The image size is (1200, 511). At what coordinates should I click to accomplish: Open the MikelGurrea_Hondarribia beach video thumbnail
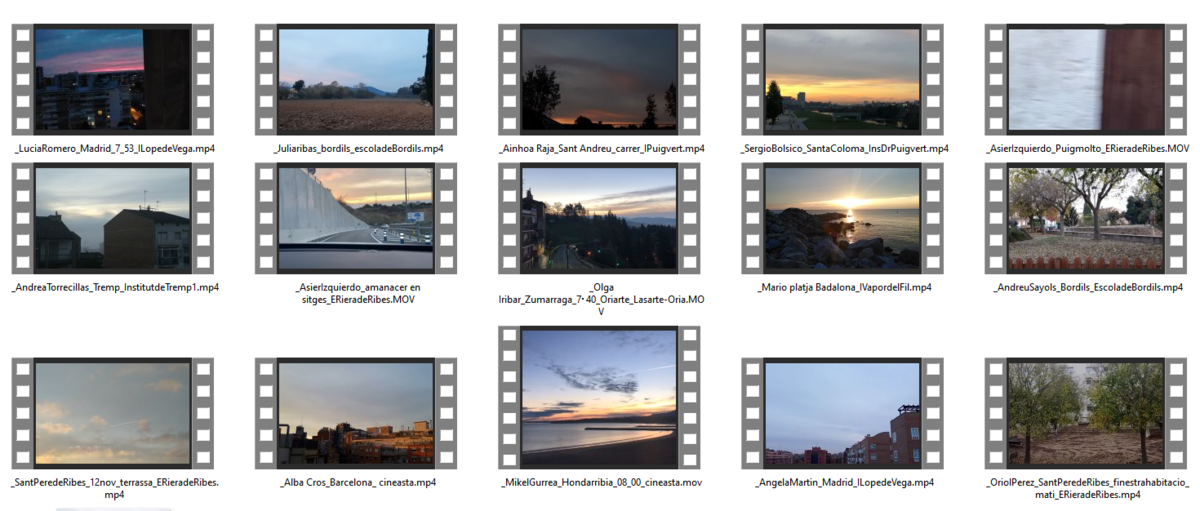[x=599, y=397]
